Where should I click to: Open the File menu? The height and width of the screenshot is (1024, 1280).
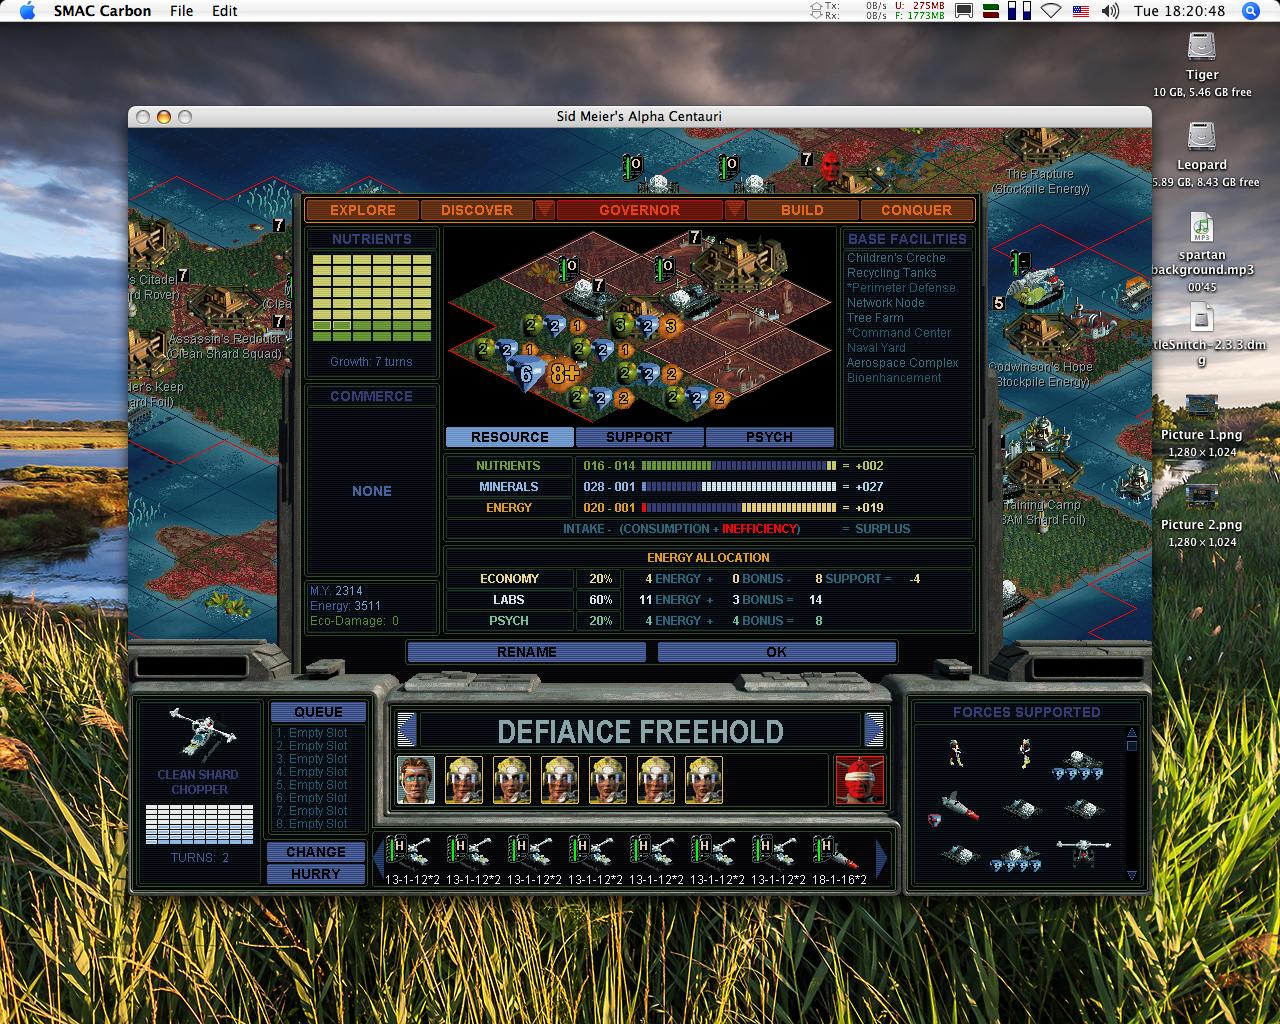click(x=181, y=11)
